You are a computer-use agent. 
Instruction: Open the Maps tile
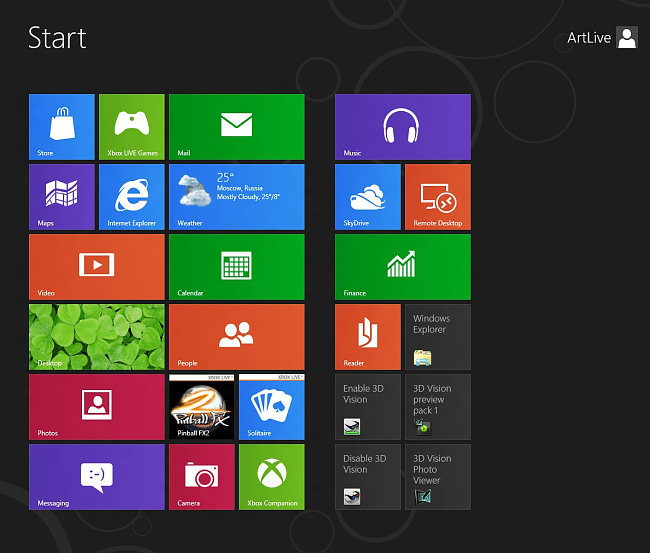[x=62, y=197]
